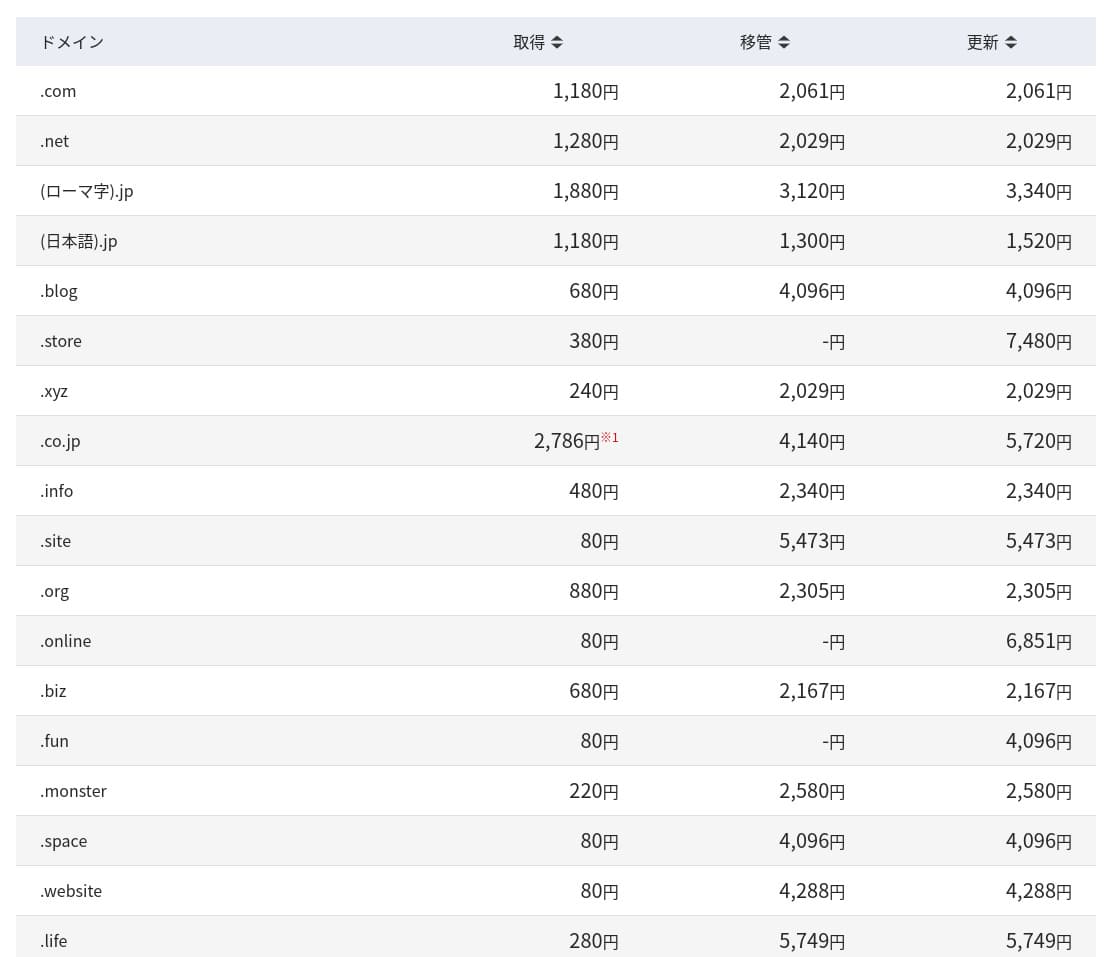Click the .monster domain name cell
The height and width of the screenshot is (957, 1109).
tap(74, 791)
